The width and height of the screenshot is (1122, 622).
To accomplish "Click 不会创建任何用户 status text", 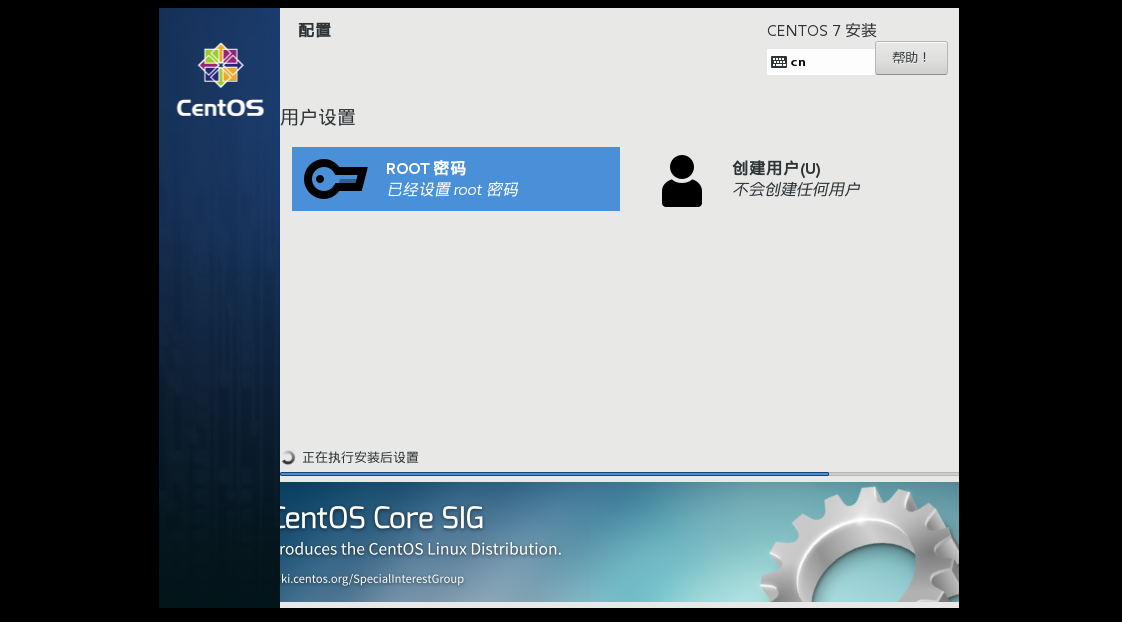I will [x=796, y=189].
